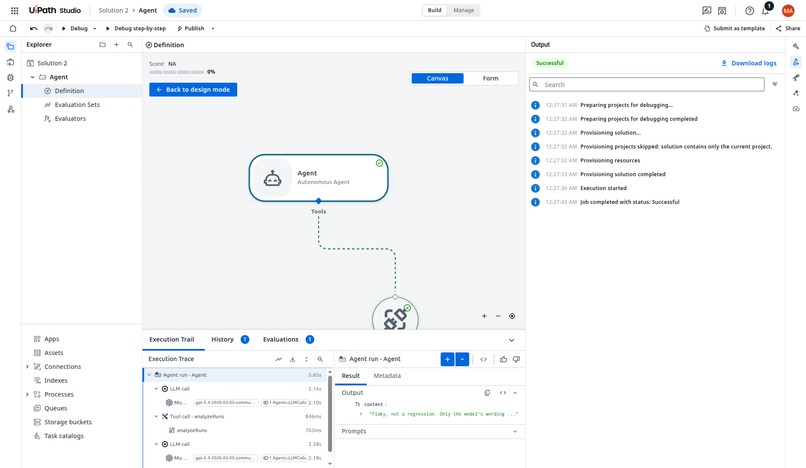Open the help question mark icon
806x468 pixels.
[749, 11]
